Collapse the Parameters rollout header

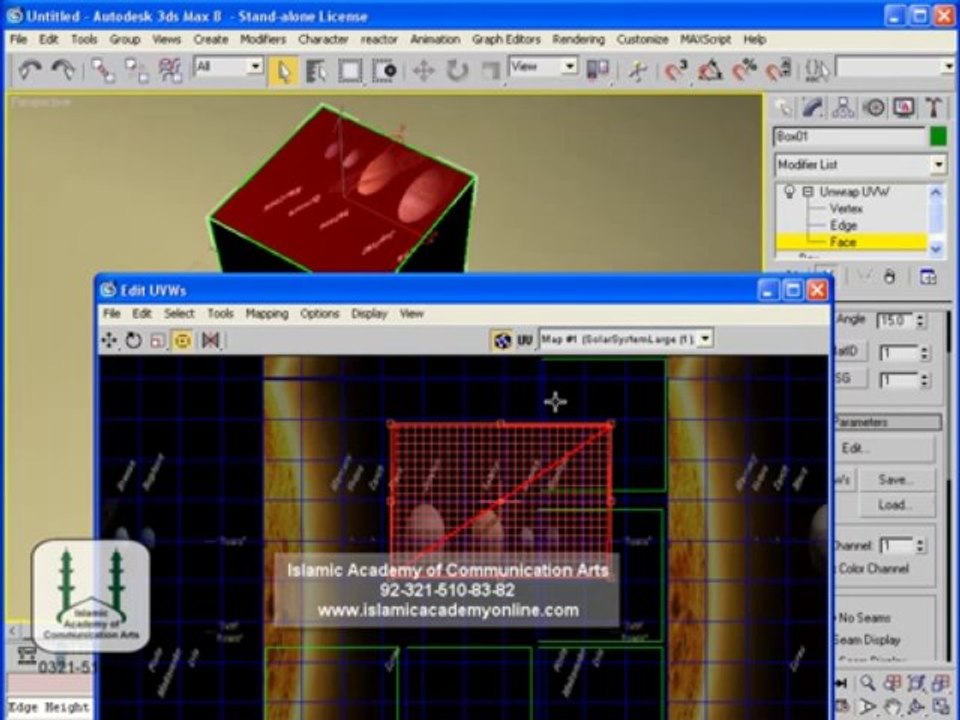887,422
